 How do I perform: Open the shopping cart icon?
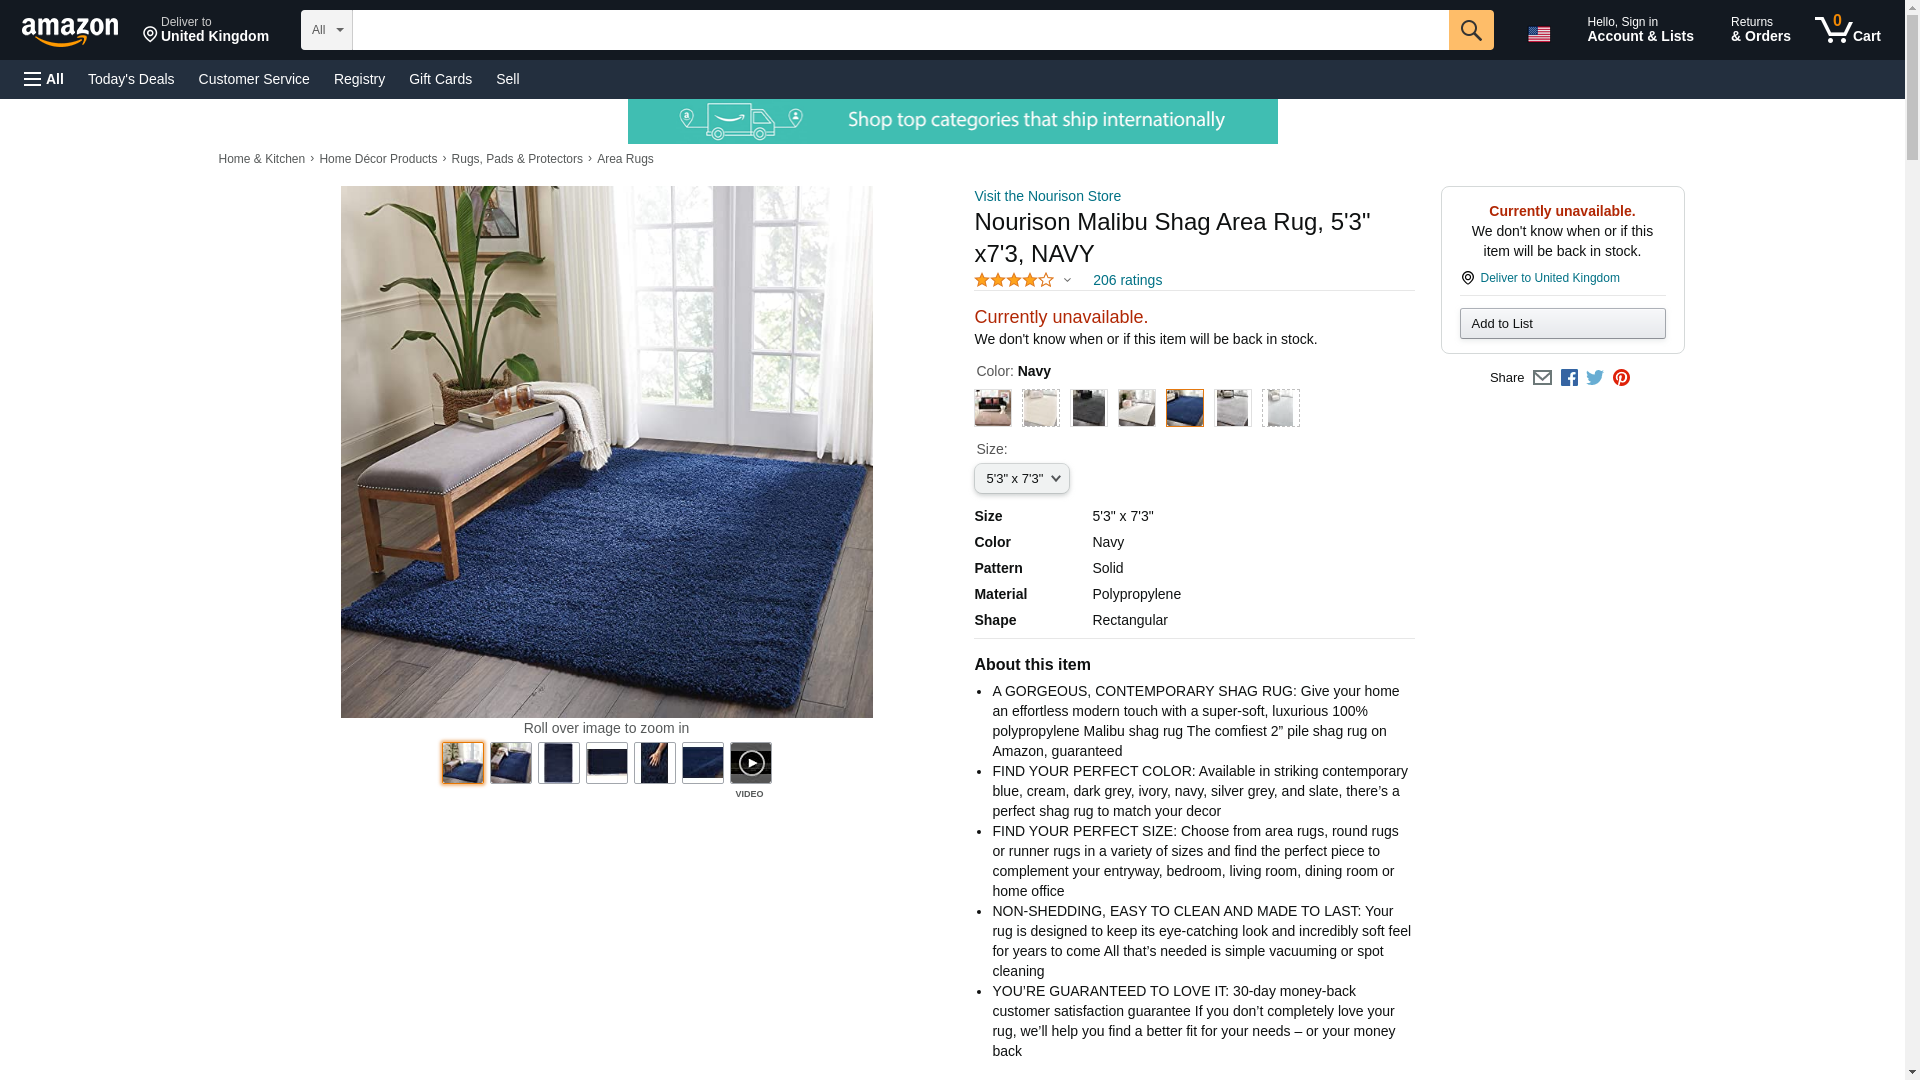click(x=1848, y=30)
